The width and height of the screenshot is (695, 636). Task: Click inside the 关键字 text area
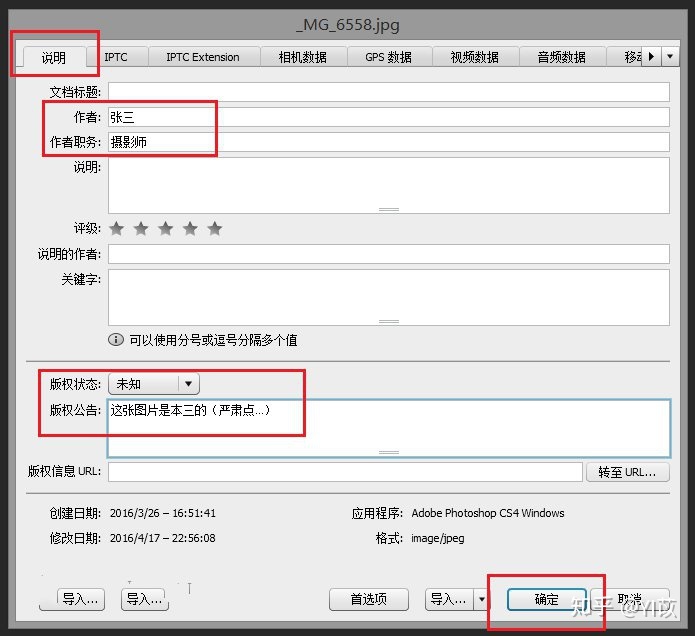(x=389, y=297)
